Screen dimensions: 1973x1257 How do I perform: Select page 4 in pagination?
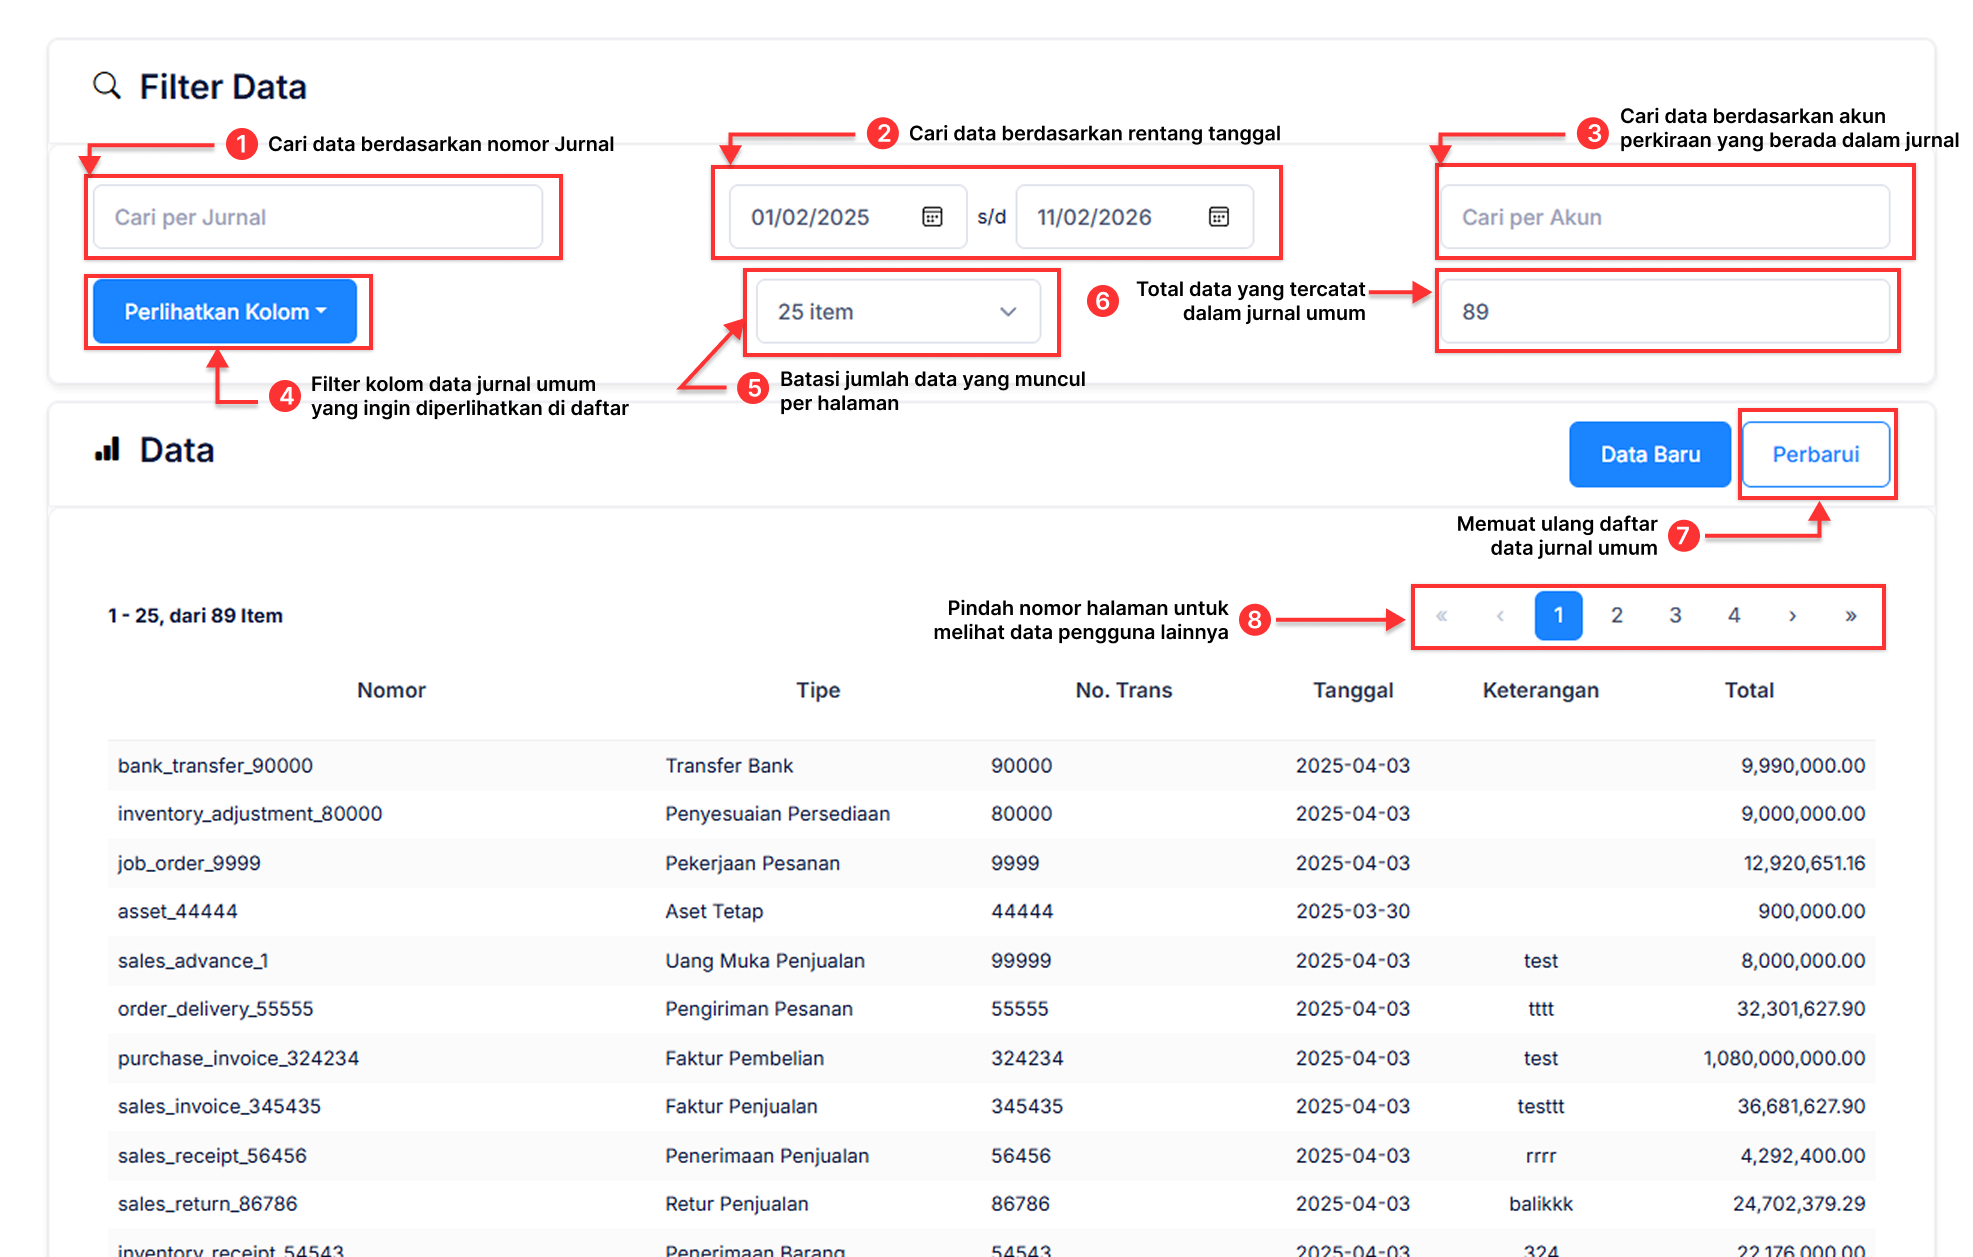coord(1733,616)
